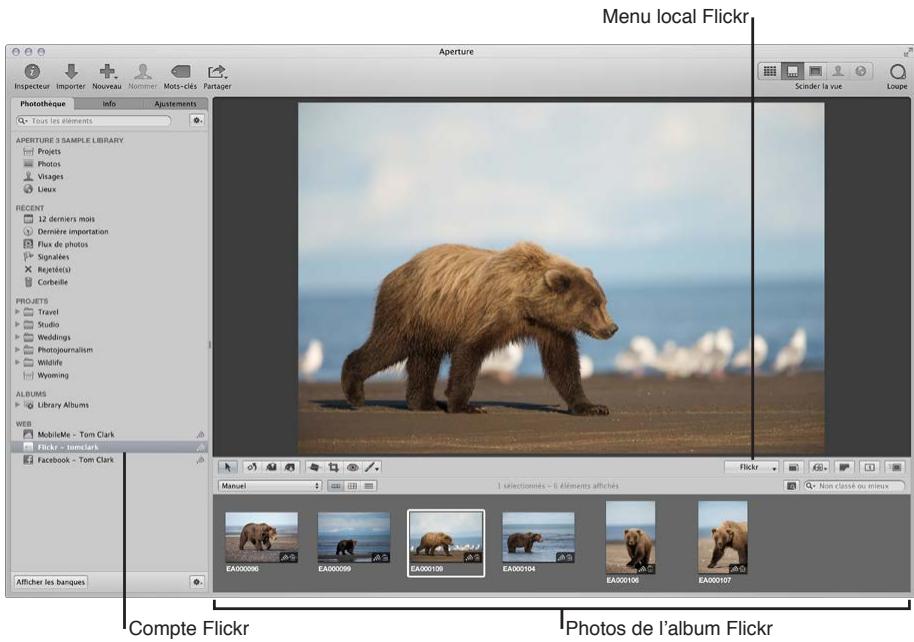Select Flickr - tomclark account
Screen dimensions: 914x642
coord(110,447)
